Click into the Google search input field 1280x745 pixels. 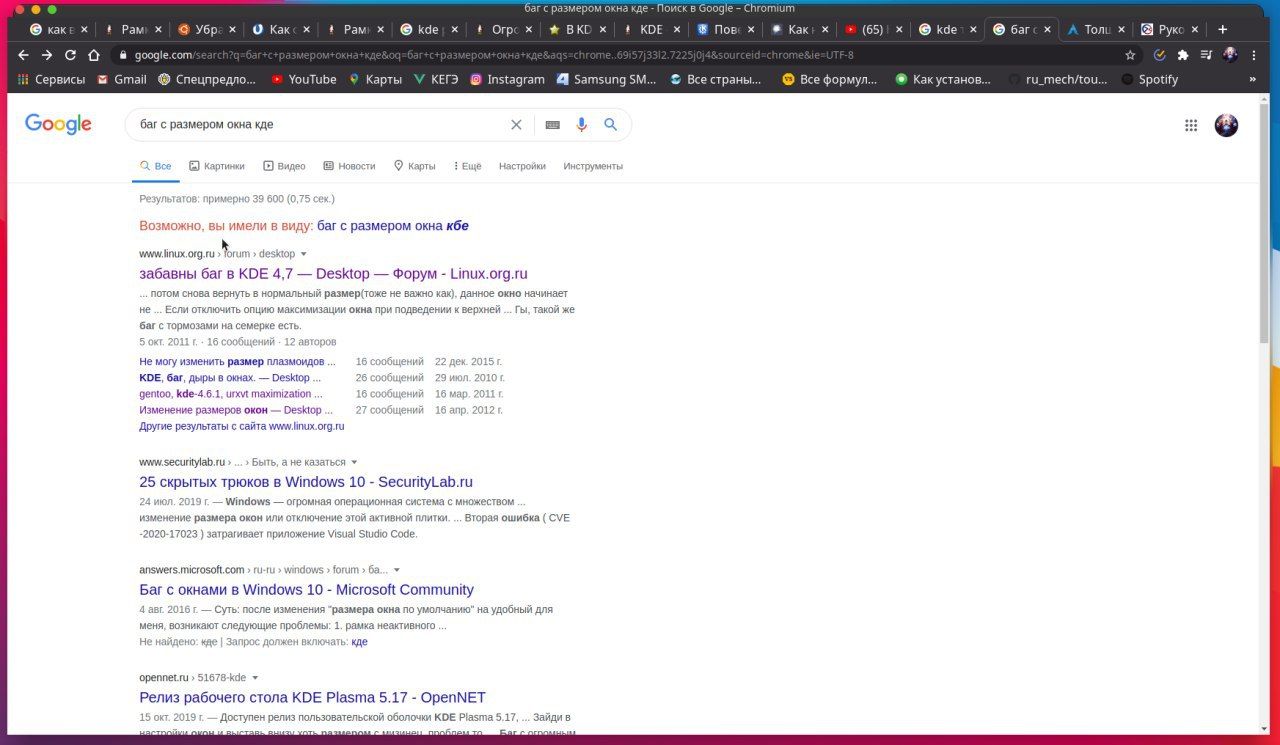(320, 125)
